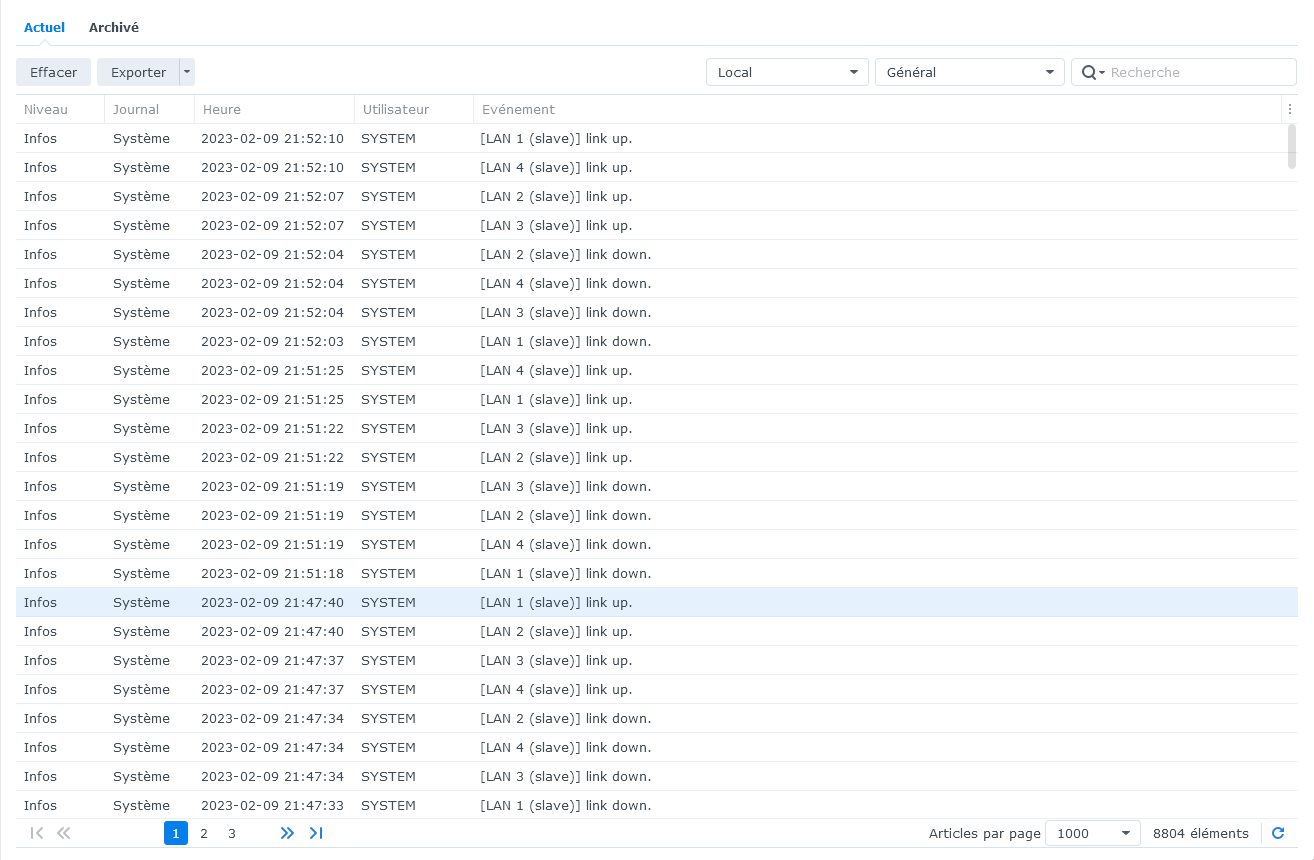Click the first page arrow icon

[x=37, y=833]
